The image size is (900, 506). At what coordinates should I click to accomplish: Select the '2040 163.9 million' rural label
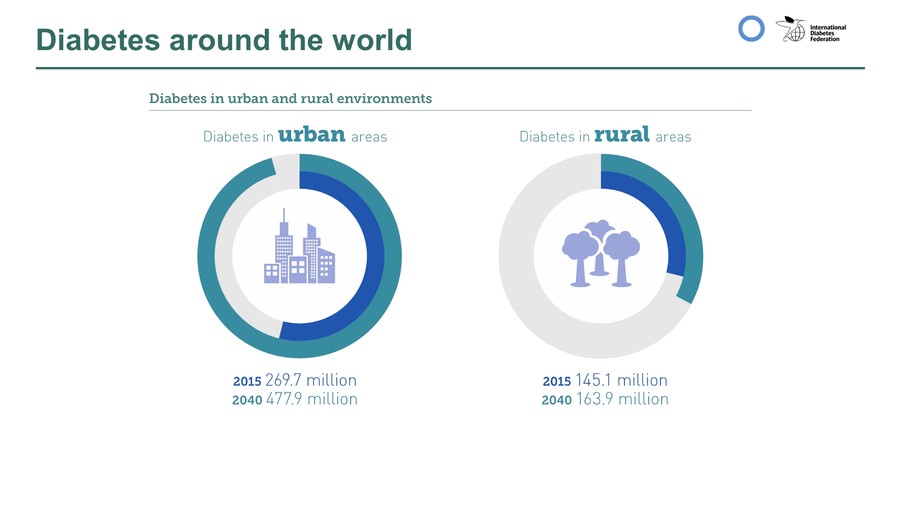tap(605, 399)
